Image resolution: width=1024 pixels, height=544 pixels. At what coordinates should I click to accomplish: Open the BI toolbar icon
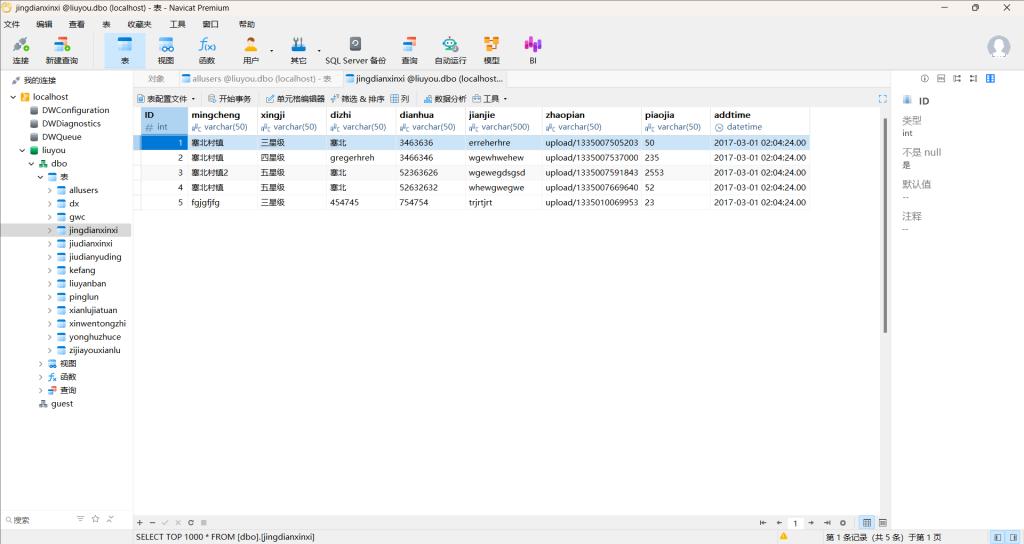pos(533,50)
